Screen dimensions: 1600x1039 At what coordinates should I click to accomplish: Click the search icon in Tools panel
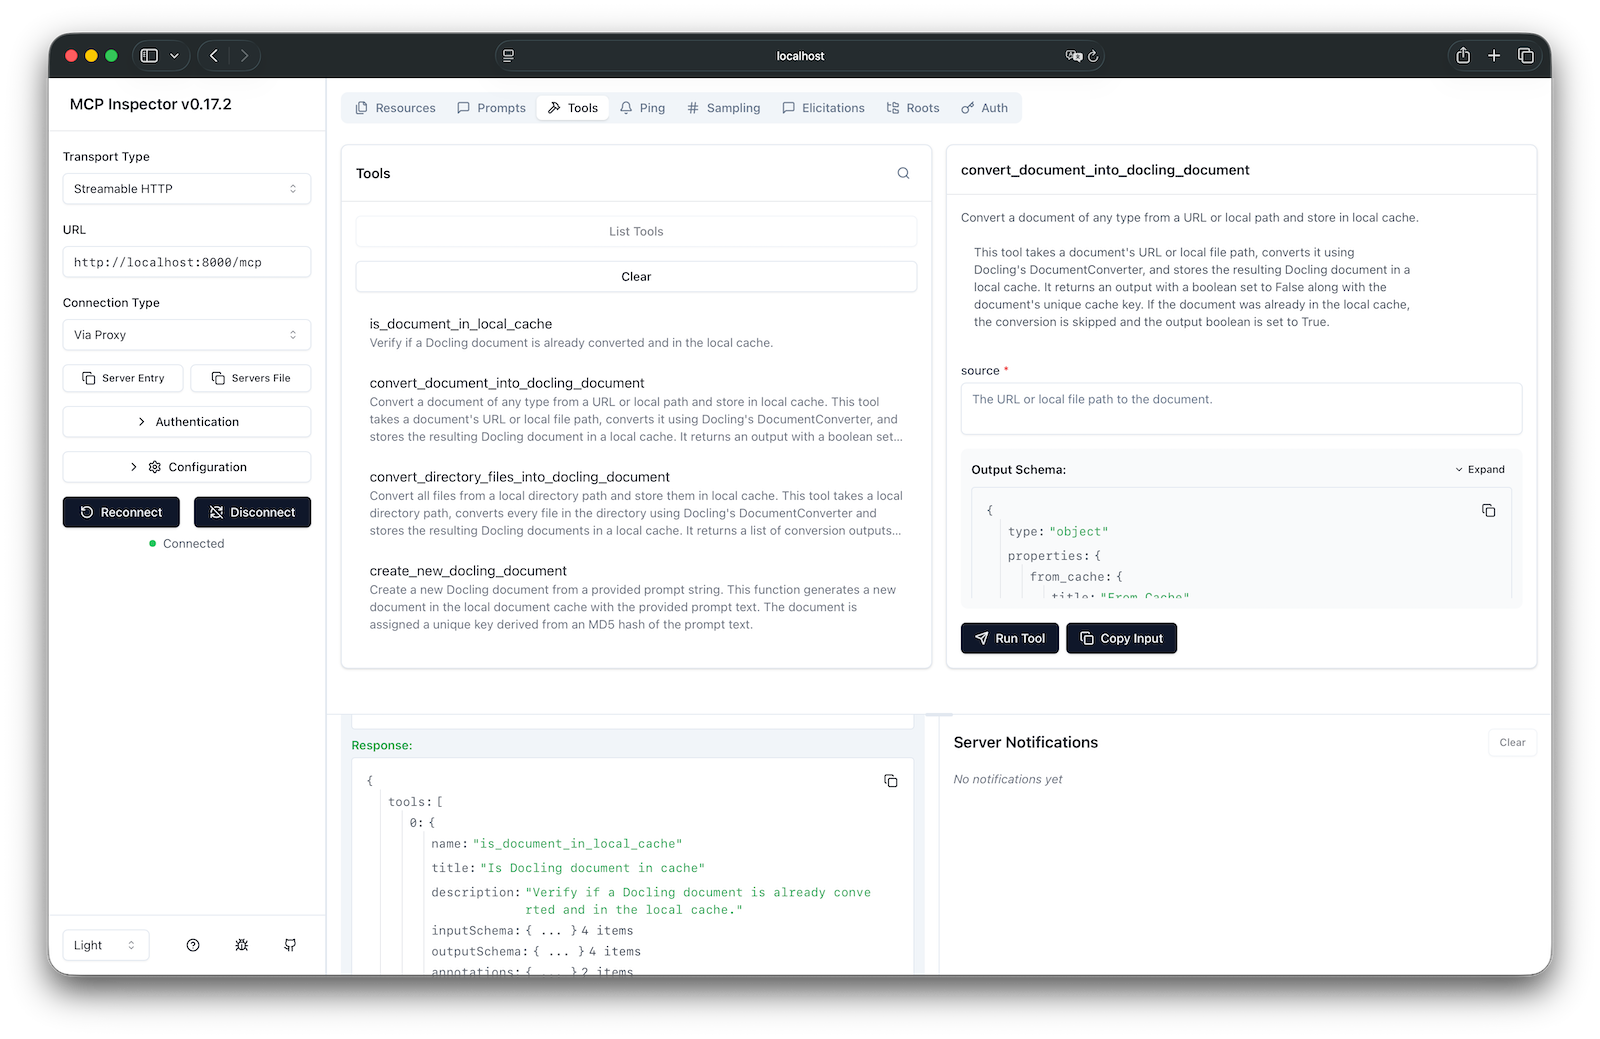click(903, 173)
